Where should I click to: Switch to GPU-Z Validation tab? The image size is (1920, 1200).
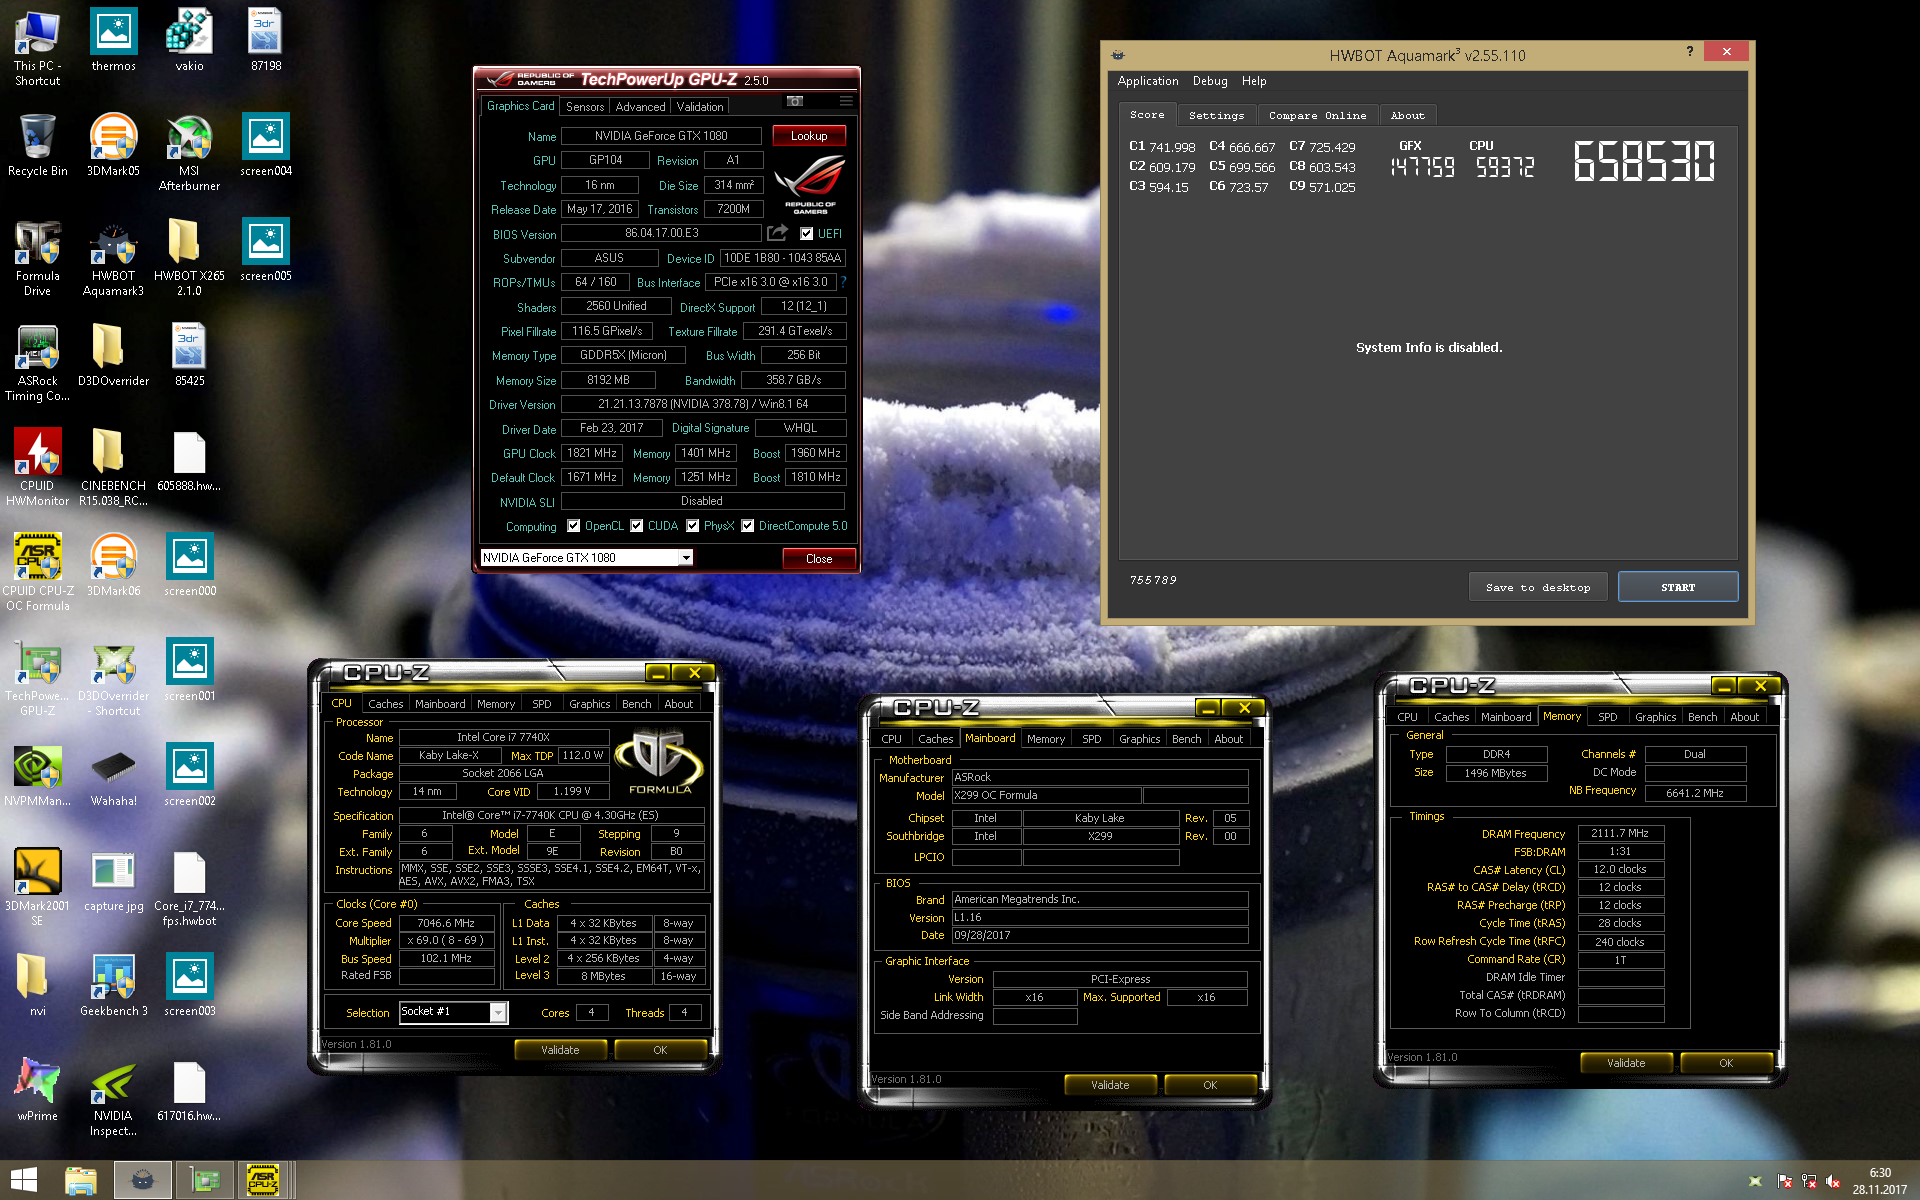click(x=700, y=107)
